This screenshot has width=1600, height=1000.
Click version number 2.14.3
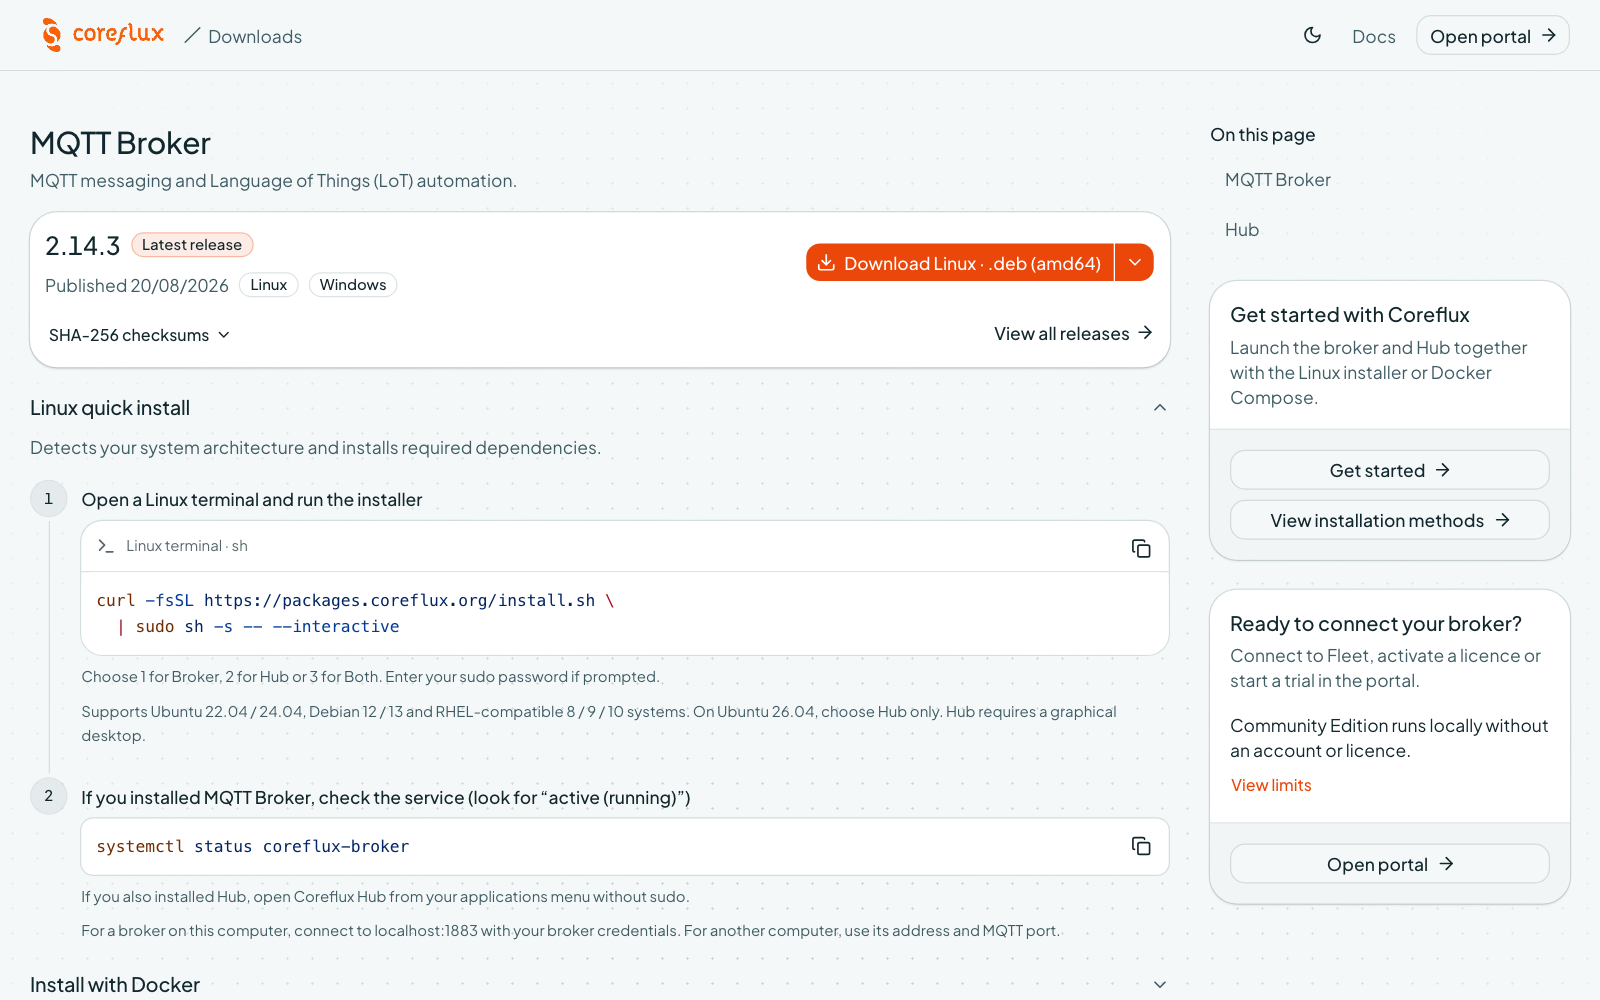[83, 246]
